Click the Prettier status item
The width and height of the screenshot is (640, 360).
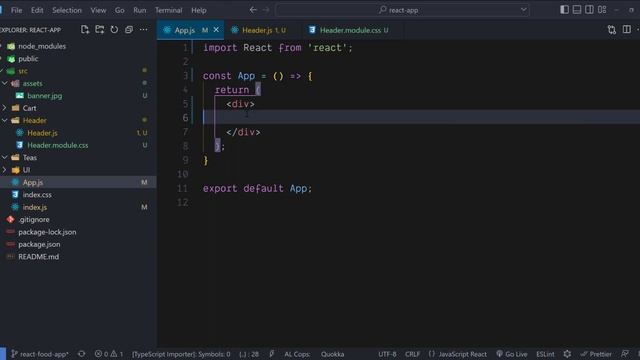pyautogui.click(x=596, y=354)
